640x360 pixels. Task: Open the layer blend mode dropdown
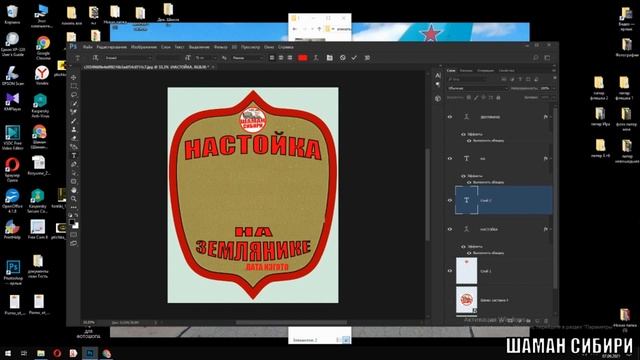(478, 88)
